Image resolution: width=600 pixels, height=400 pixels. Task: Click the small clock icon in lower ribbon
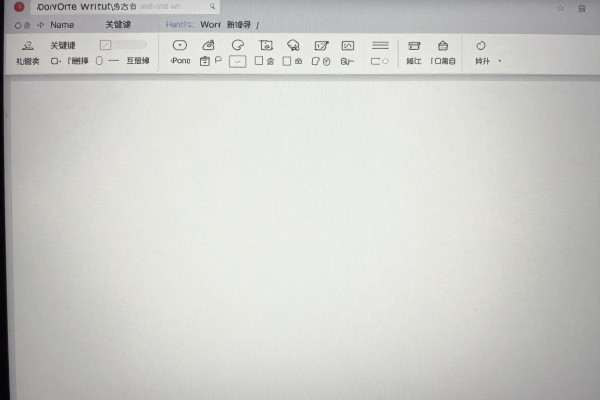pos(326,62)
